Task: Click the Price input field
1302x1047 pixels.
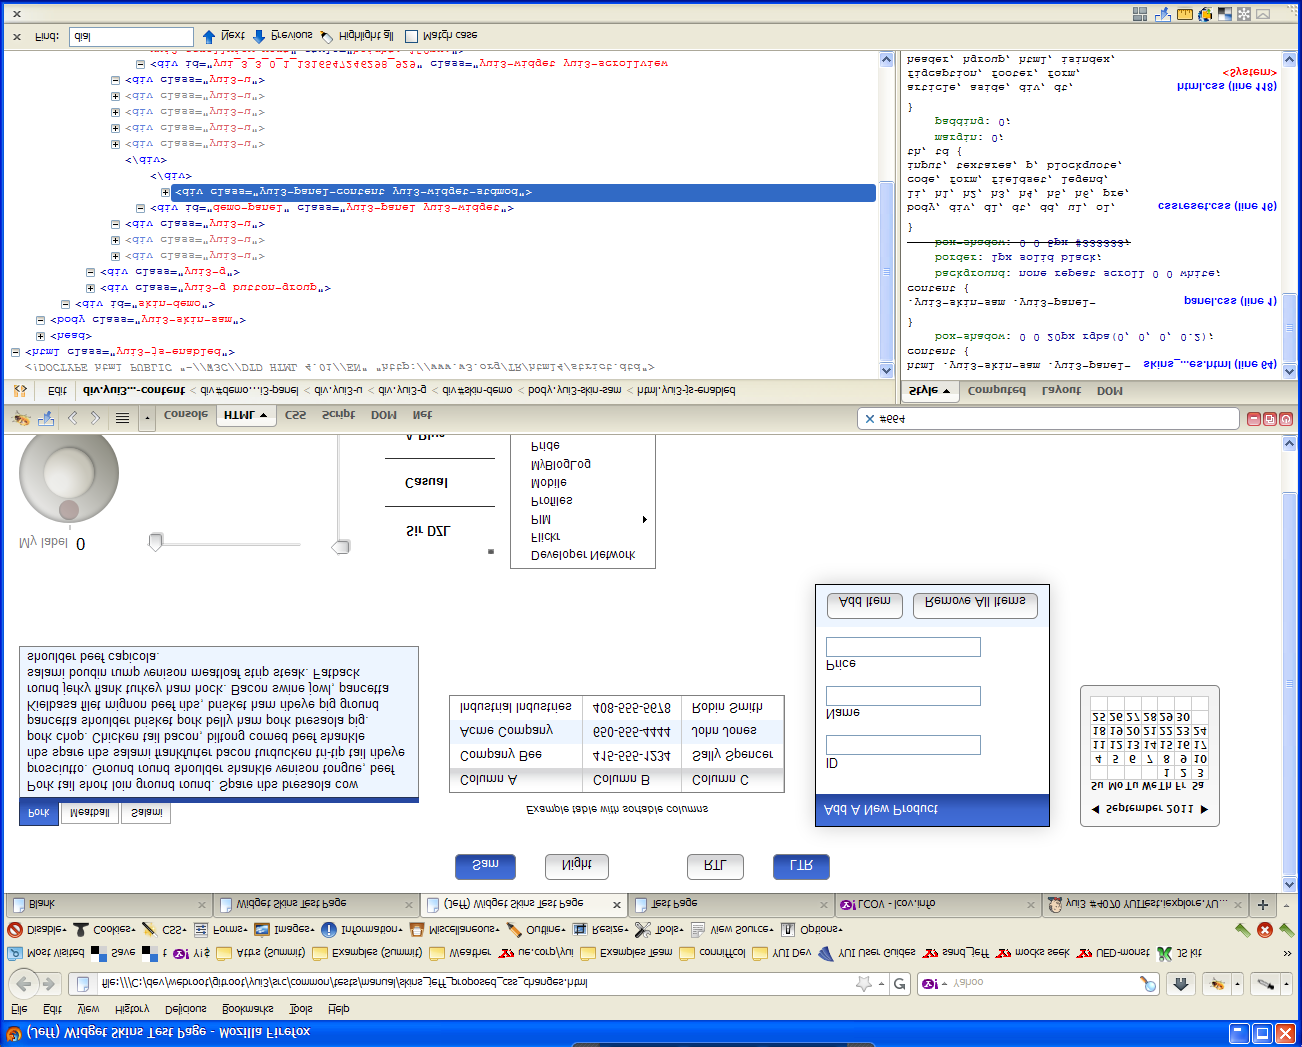Action: click(x=903, y=647)
